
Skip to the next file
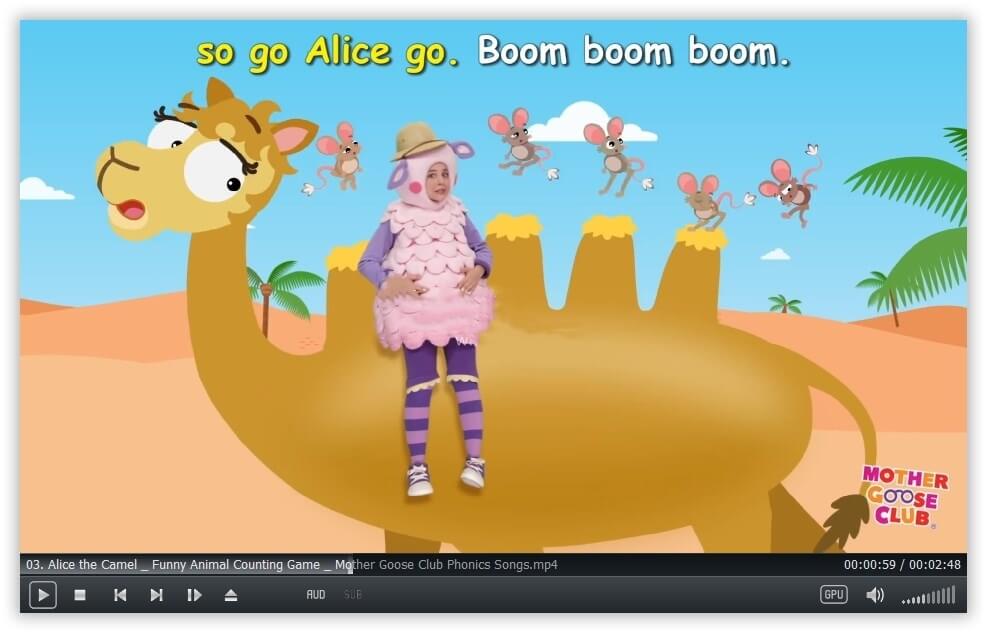pos(157,595)
